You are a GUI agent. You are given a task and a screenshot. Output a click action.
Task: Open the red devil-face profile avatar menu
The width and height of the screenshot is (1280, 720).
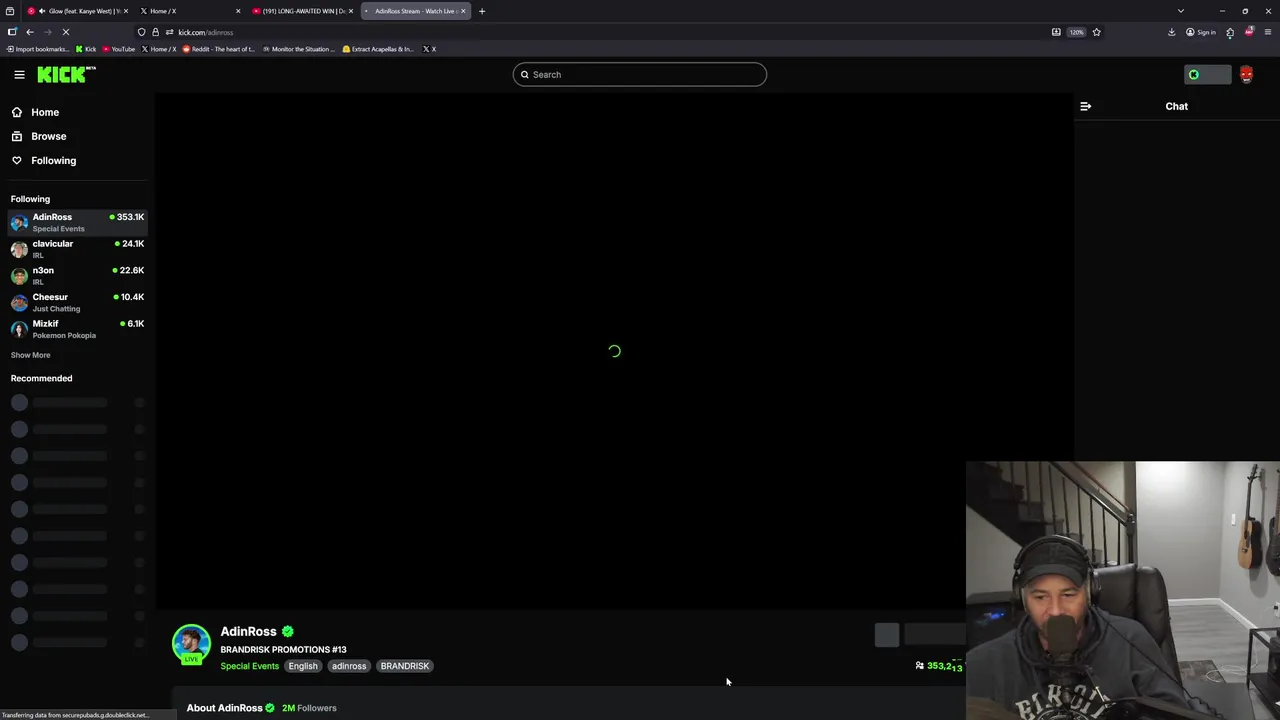(1246, 75)
